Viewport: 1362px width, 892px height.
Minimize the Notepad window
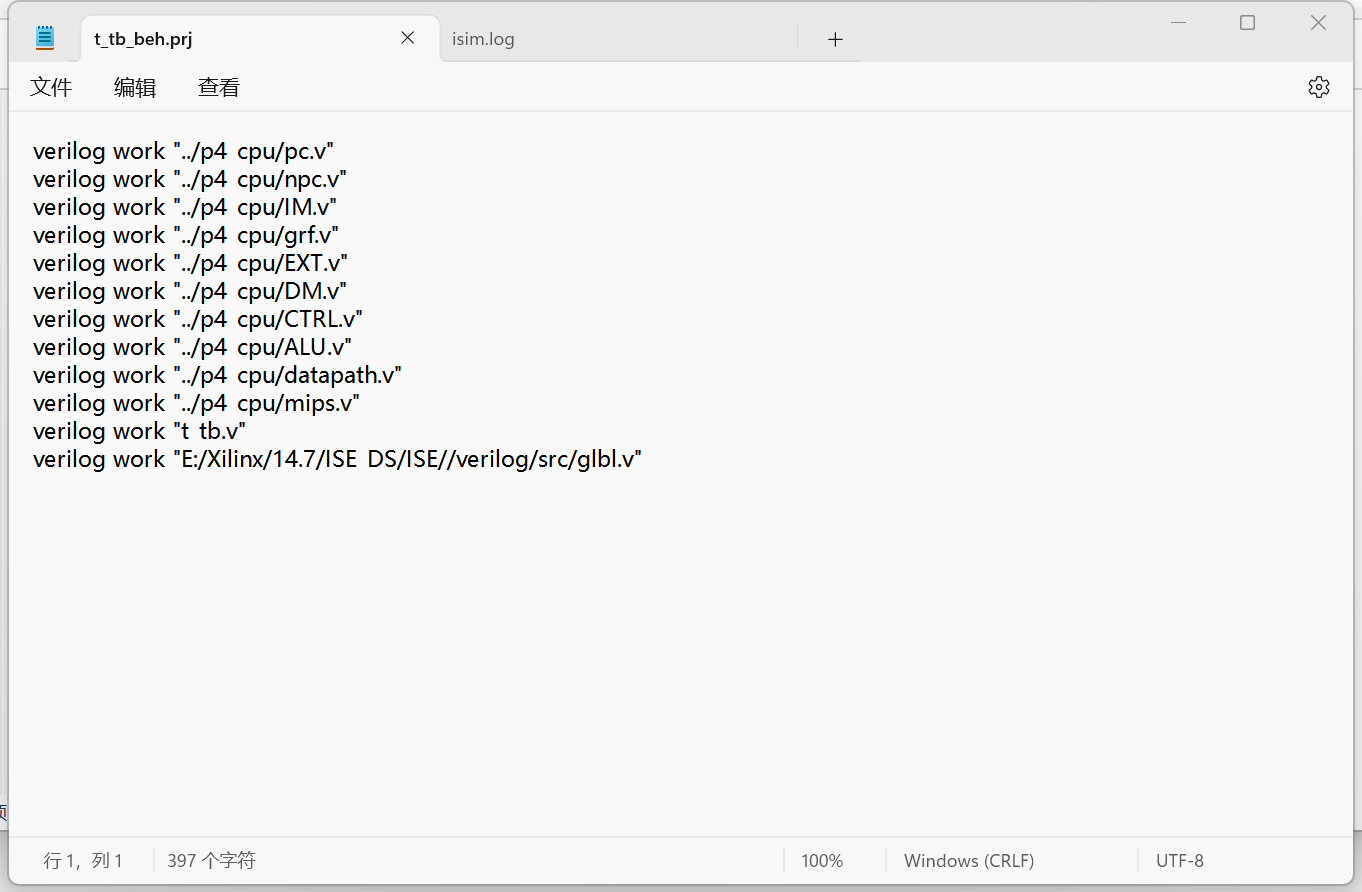[x=1178, y=22]
